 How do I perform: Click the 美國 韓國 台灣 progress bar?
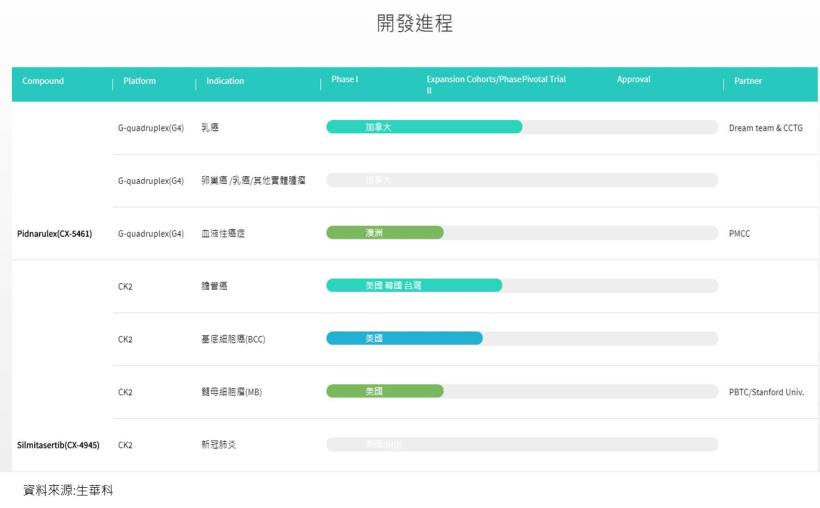coord(414,285)
